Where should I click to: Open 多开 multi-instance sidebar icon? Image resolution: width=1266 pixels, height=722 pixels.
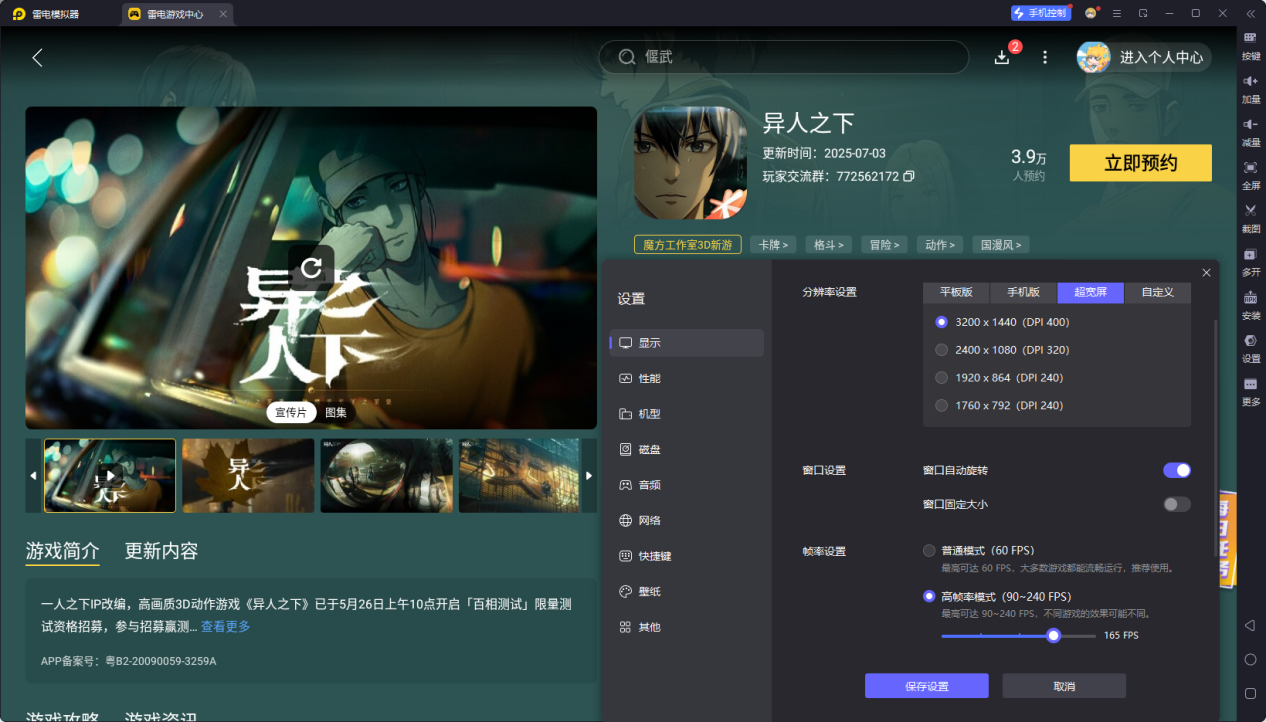(1250, 261)
